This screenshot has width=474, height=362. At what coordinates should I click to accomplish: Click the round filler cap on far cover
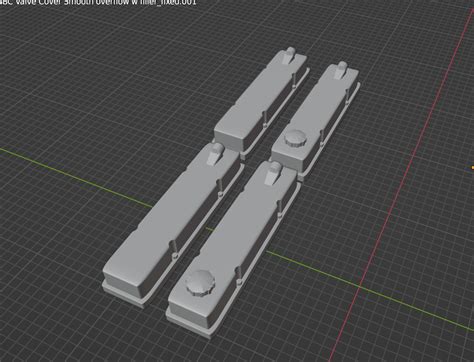pos(295,138)
